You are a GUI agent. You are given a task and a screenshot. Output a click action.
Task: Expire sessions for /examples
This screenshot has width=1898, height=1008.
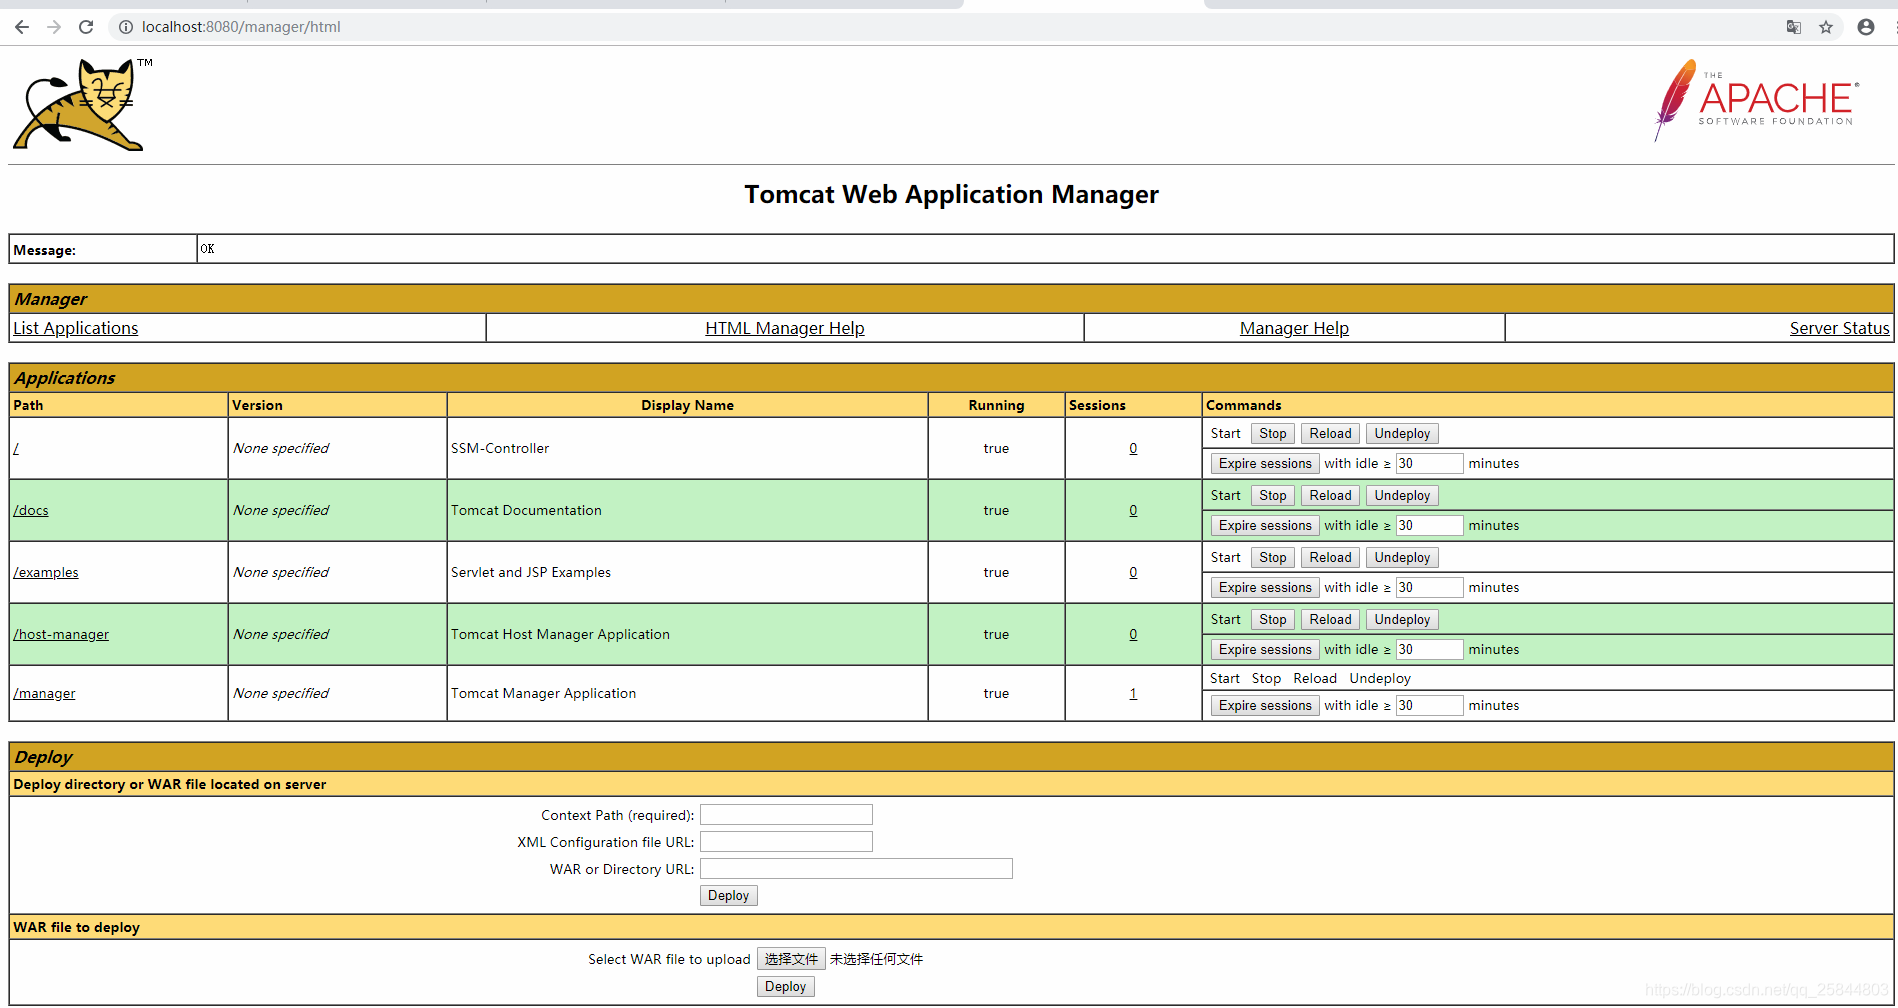coord(1265,587)
